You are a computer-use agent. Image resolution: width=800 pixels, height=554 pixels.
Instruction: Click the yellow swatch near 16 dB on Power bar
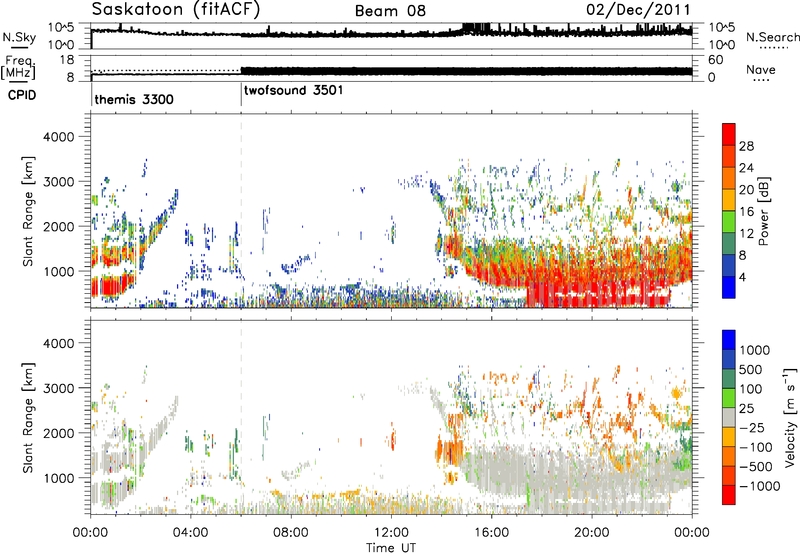coord(729,200)
